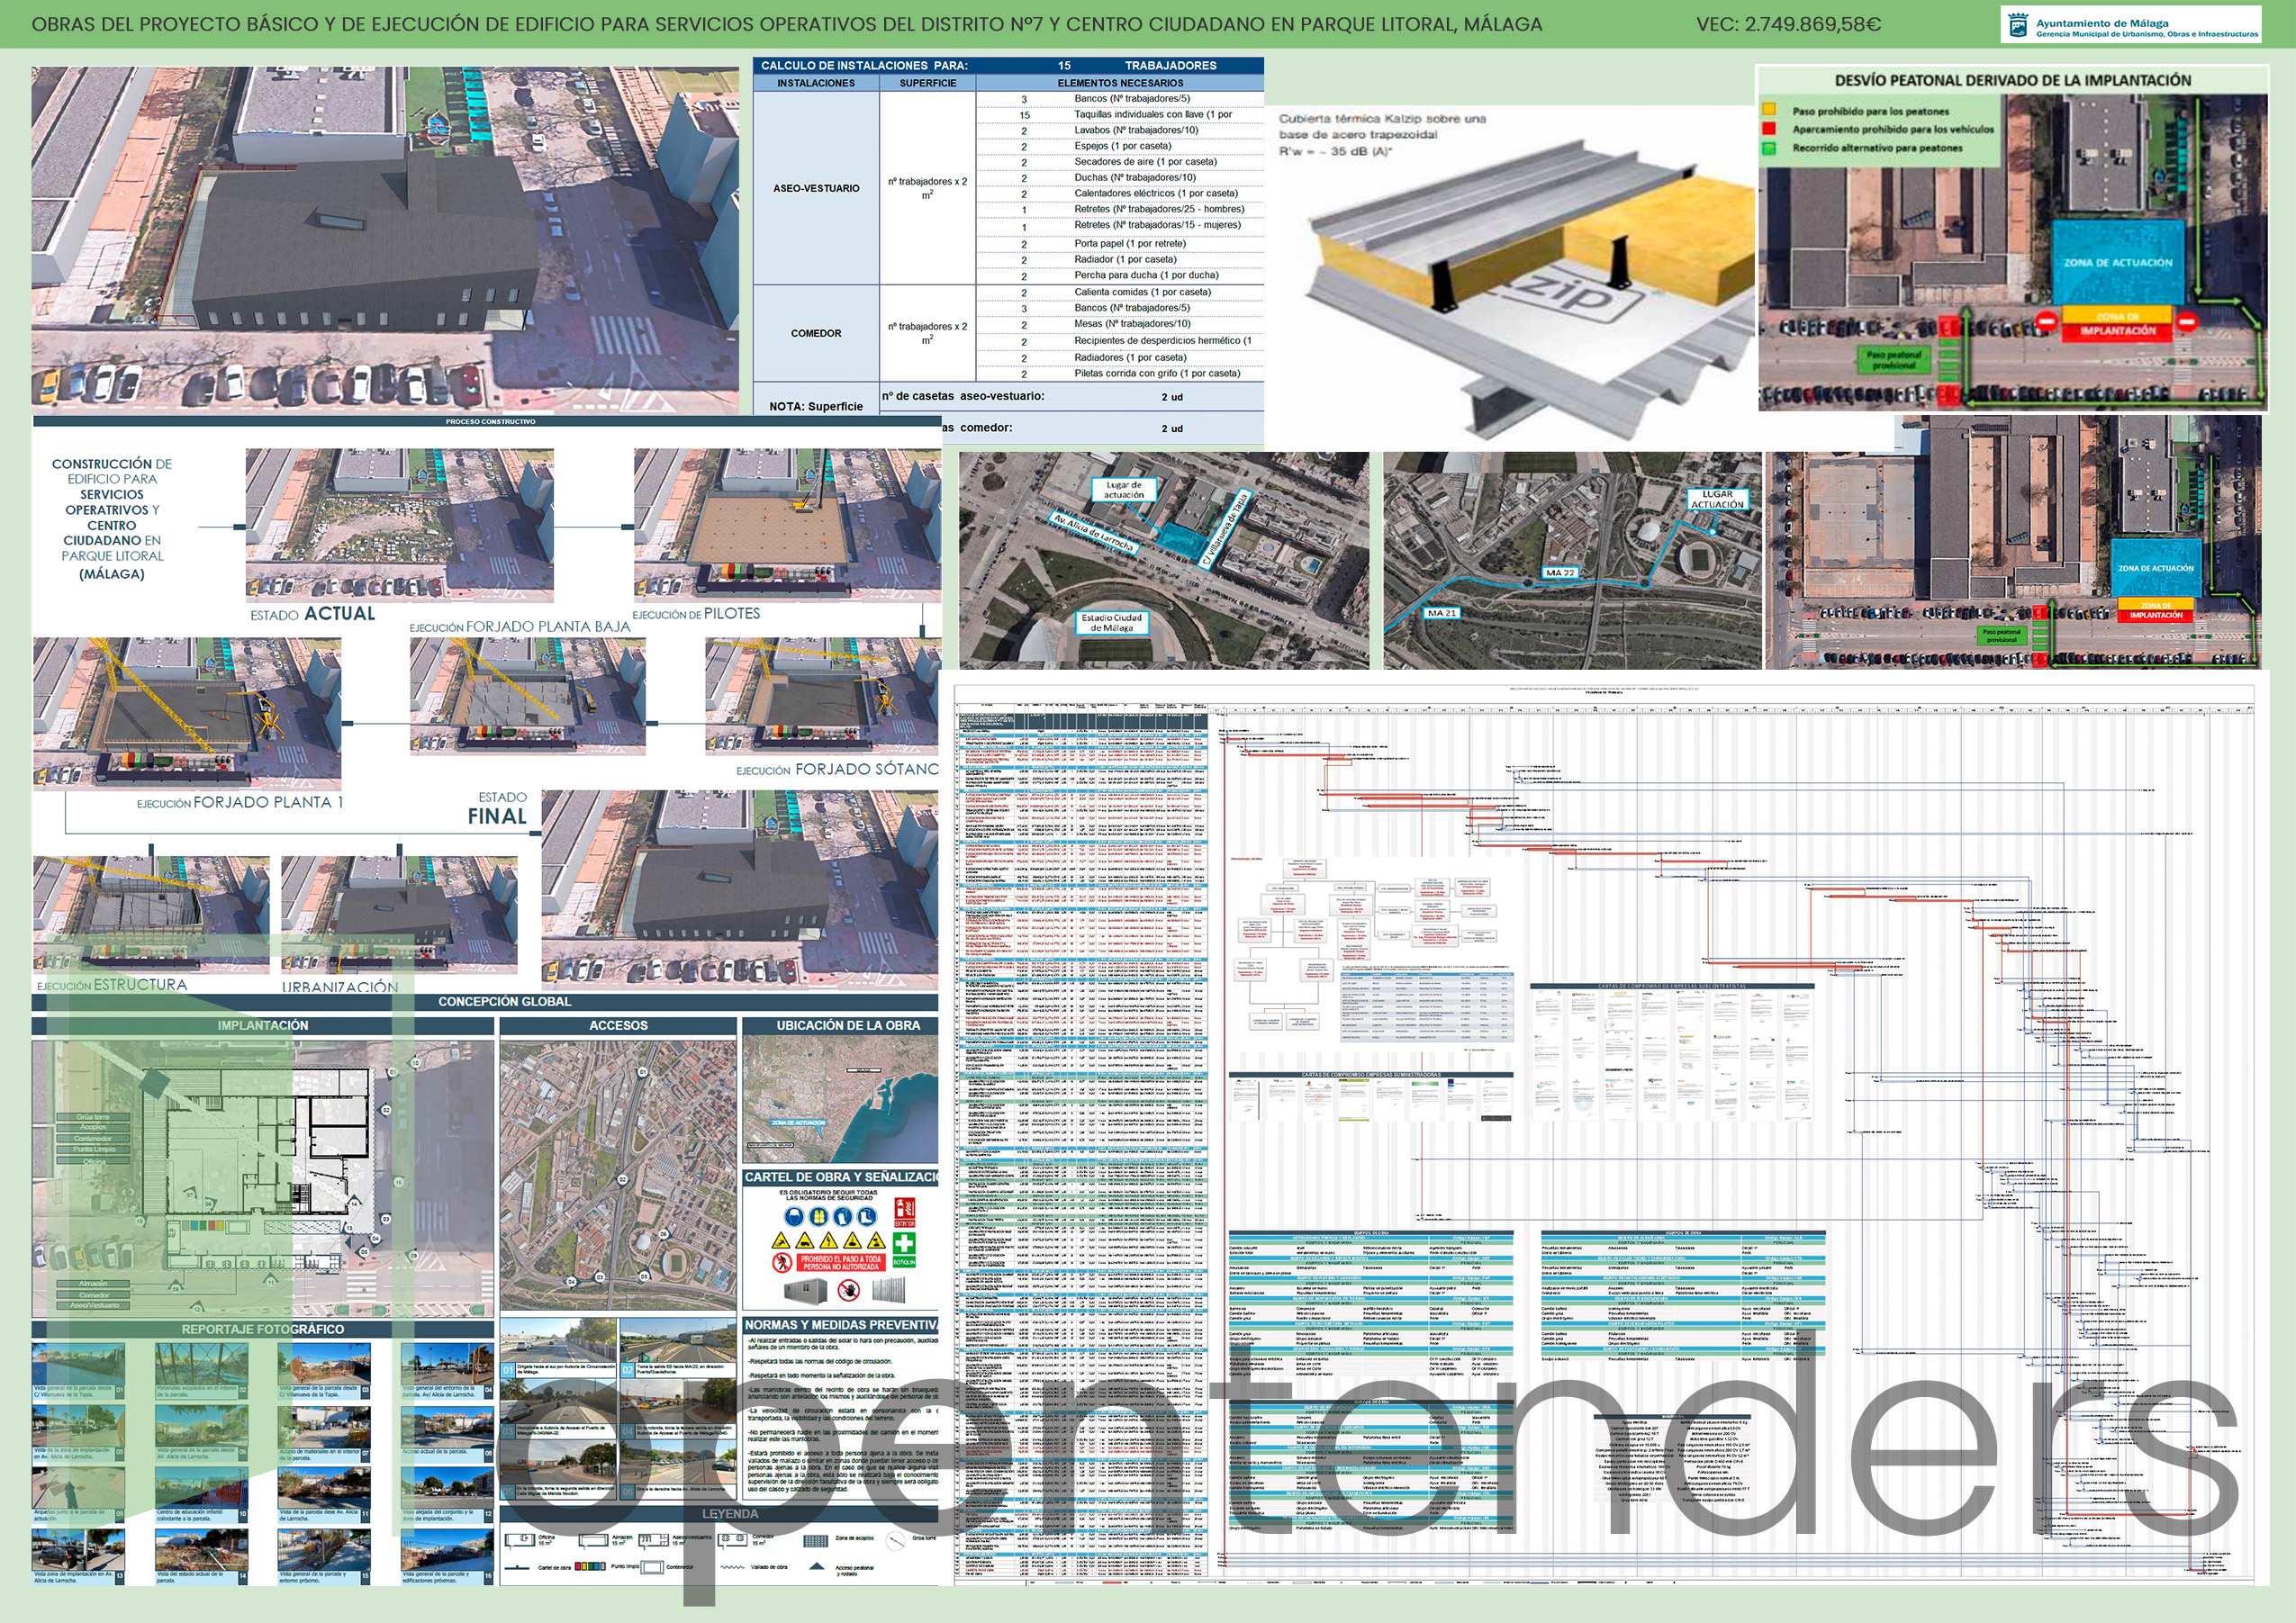Viewport: 2296px width, 1623px height.
Task: Select the ACCESOS panel header
Action: pyautogui.click(x=618, y=1025)
